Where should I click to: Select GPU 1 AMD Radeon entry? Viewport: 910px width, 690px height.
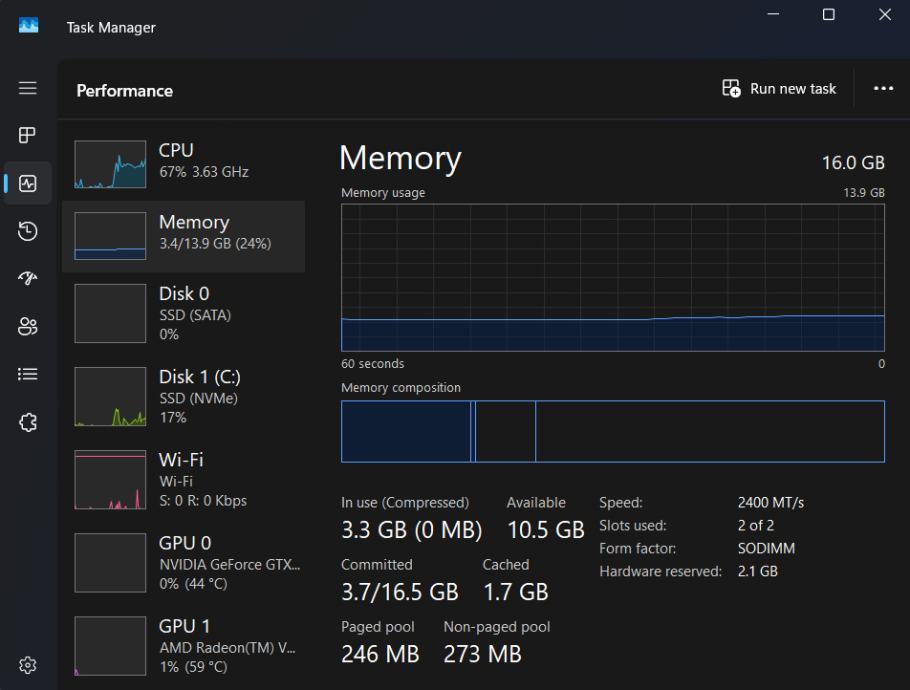tap(184, 645)
